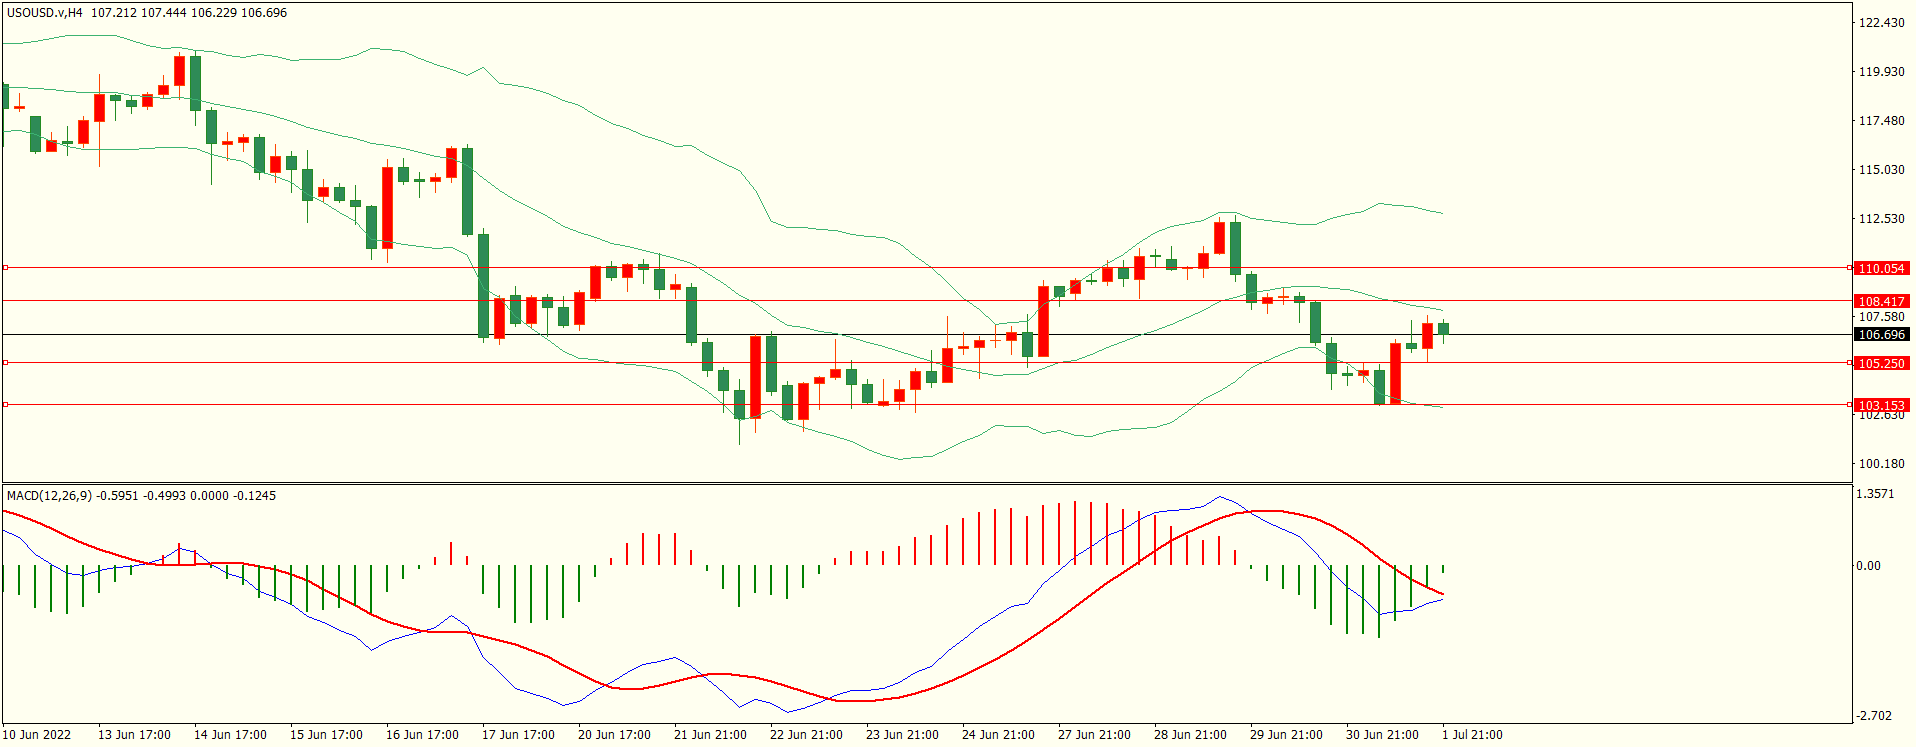
Task: Click the -2.702 MACD scale value
Action: coord(1874,716)
